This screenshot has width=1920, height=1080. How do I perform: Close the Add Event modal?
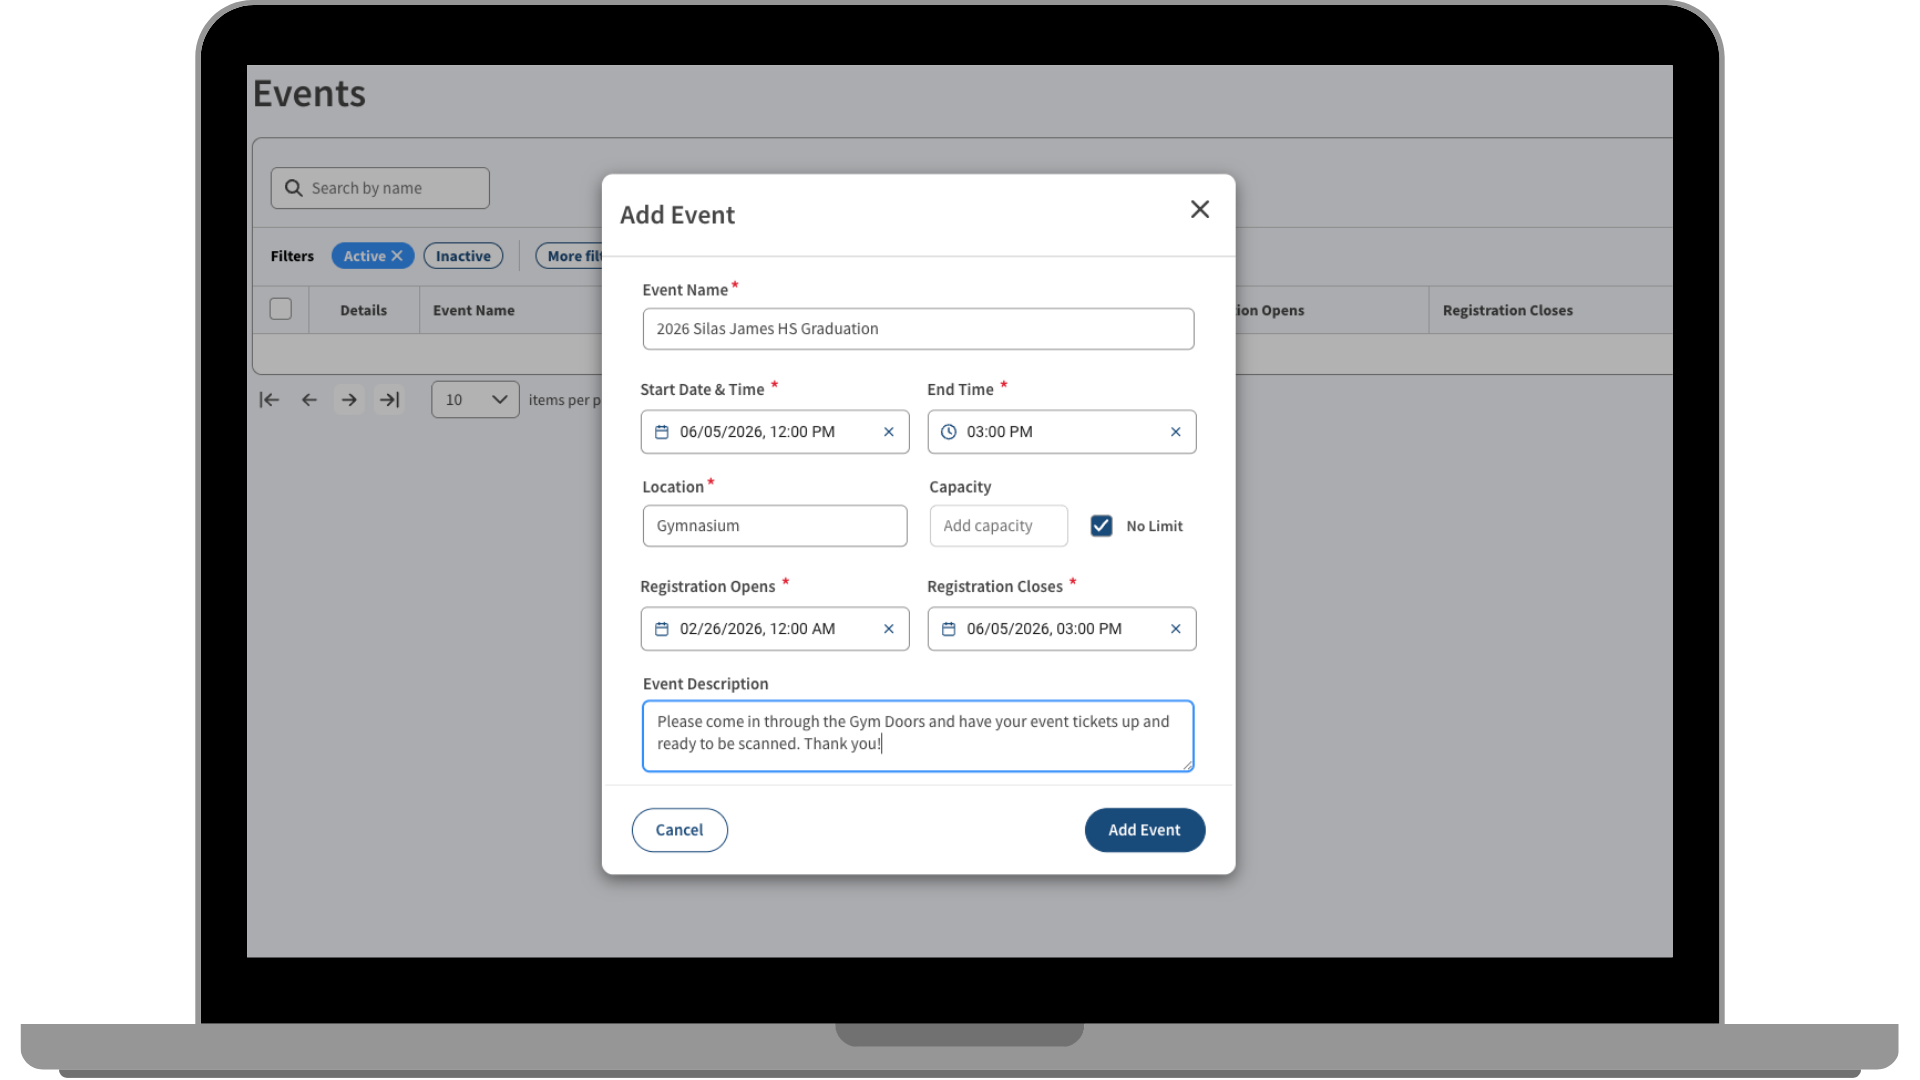[x=1199, y=209]
